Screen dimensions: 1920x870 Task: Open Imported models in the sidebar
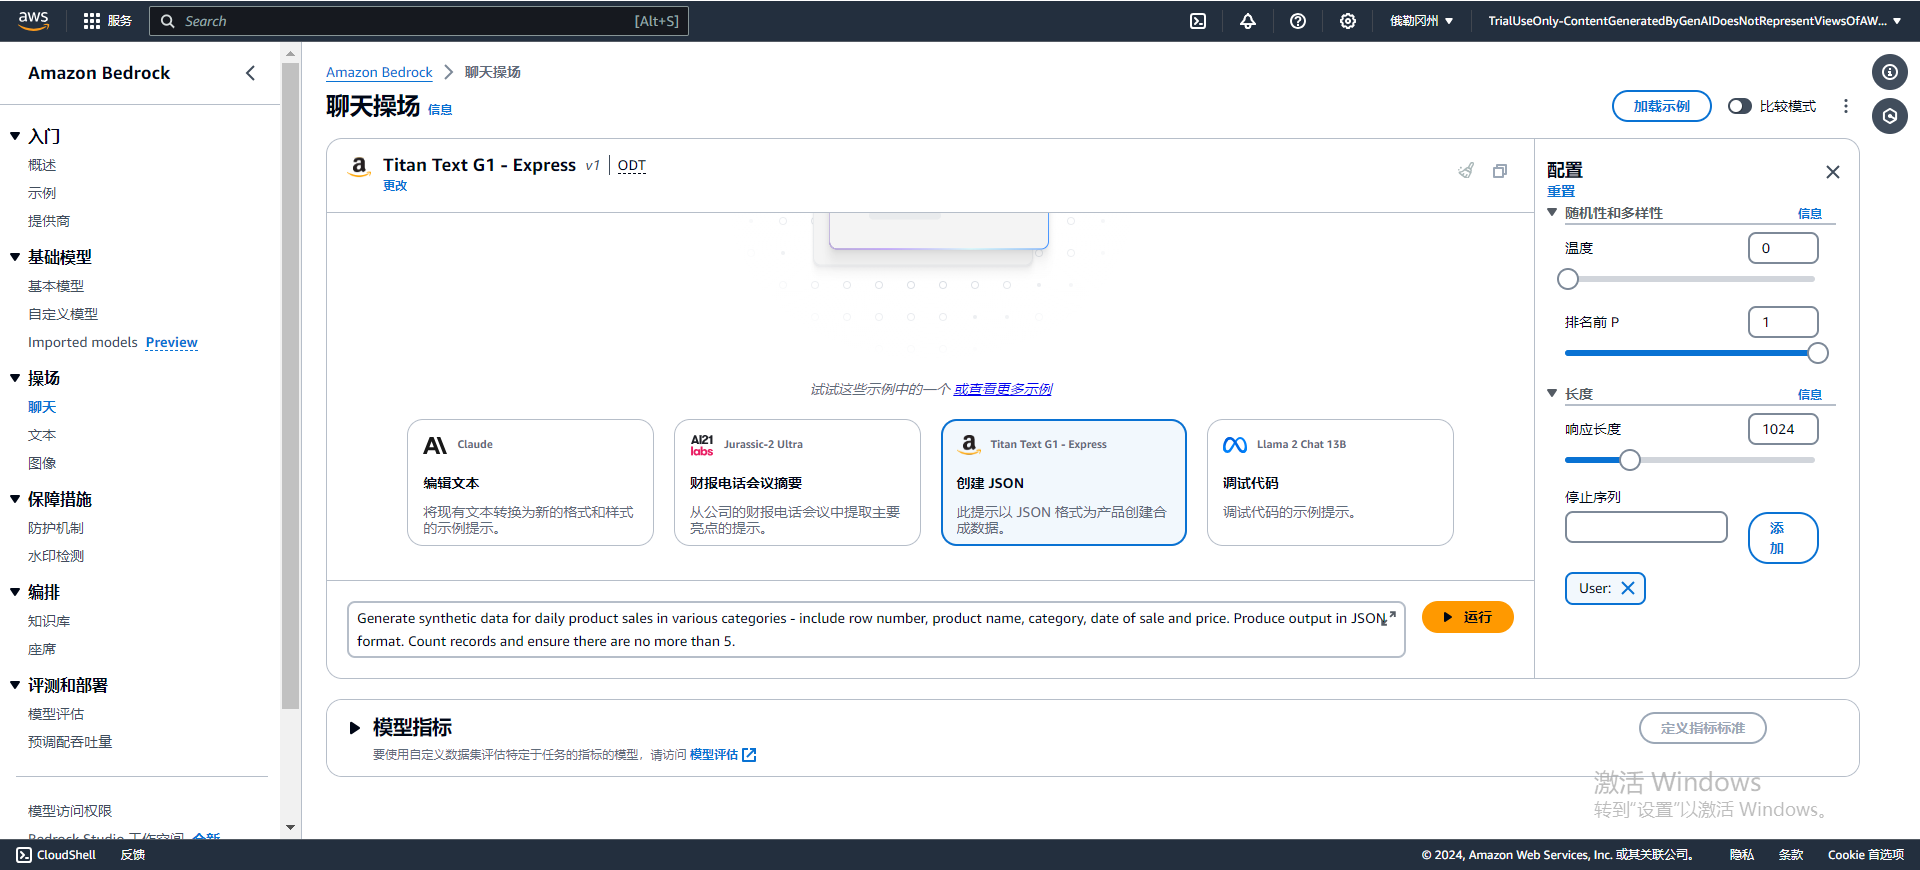coord(83,342)
